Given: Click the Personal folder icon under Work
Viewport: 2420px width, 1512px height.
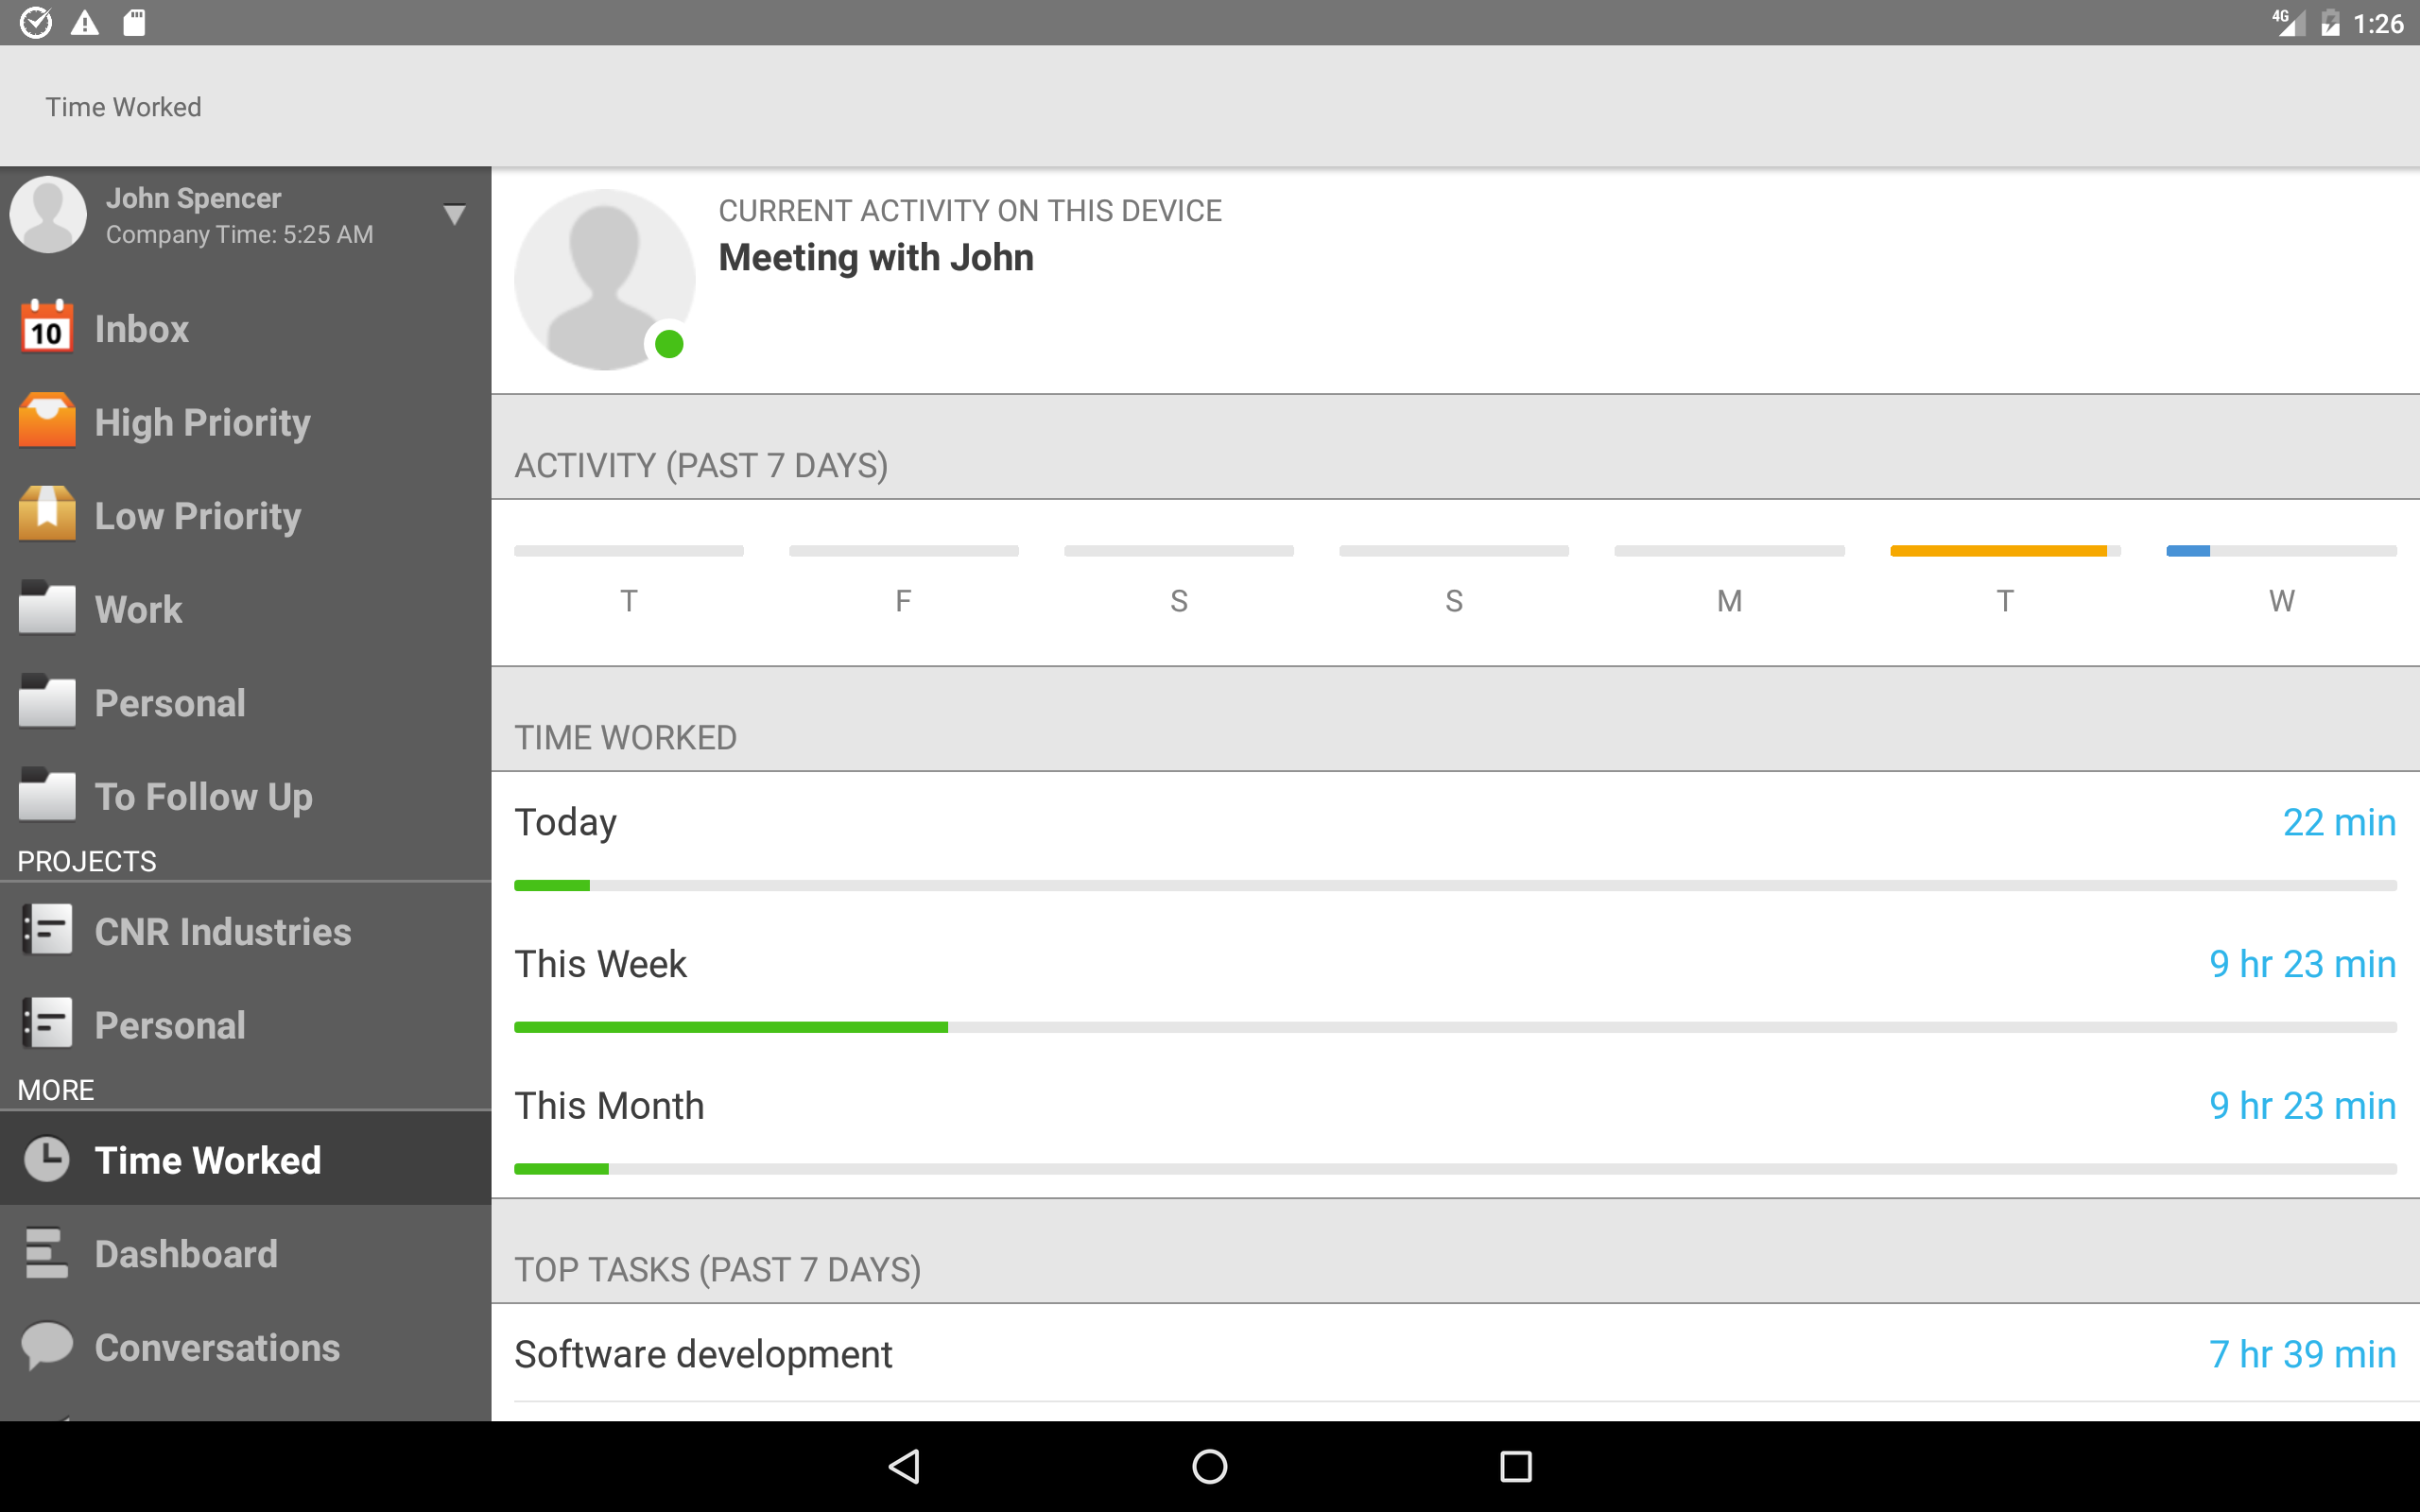Looking at the screenshot, I should [47, 702].
